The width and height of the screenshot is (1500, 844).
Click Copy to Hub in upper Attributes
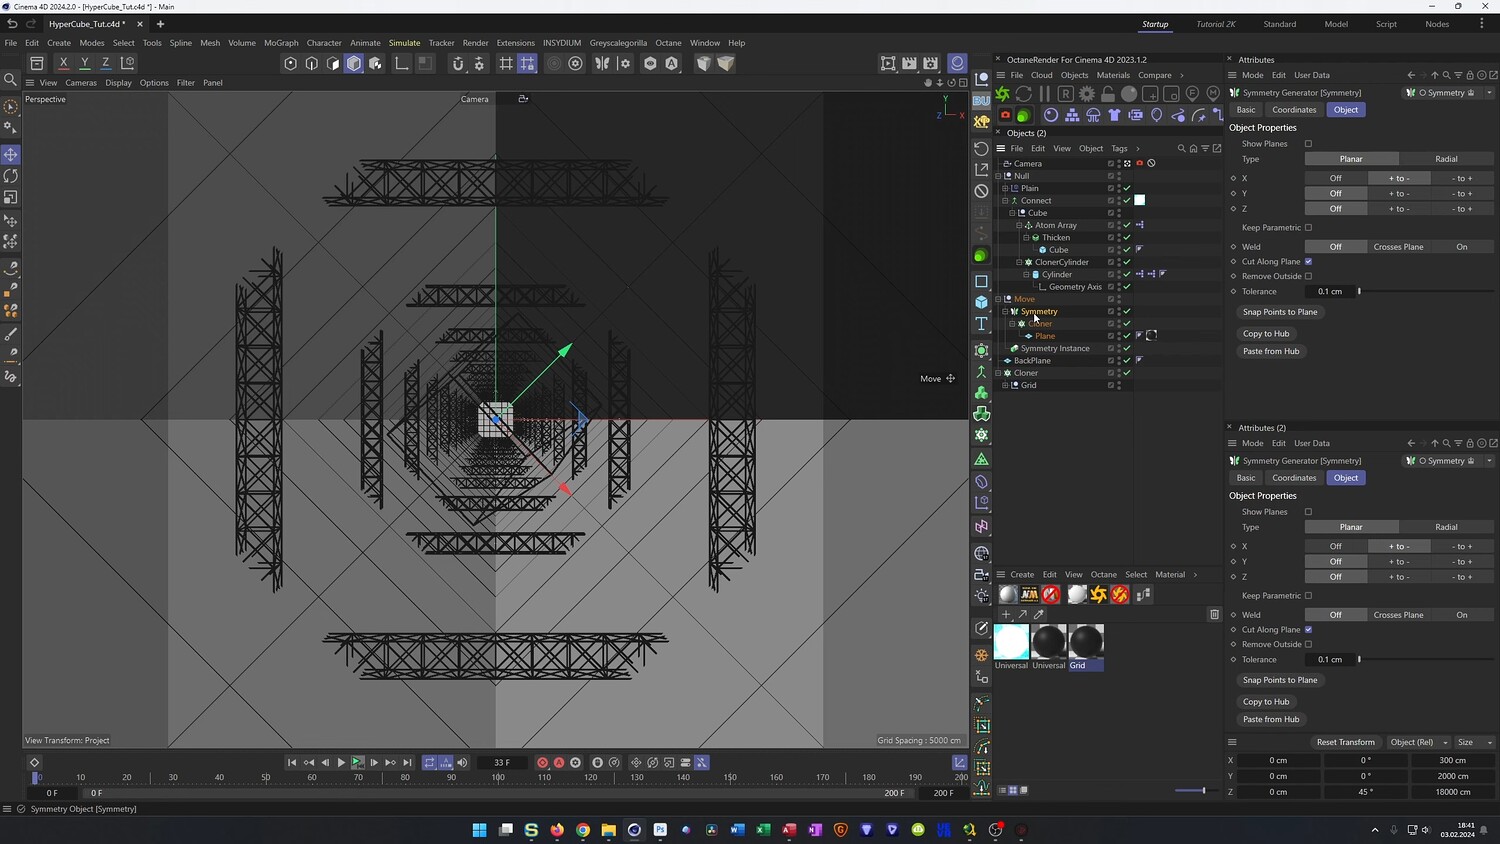[1266, 334]
